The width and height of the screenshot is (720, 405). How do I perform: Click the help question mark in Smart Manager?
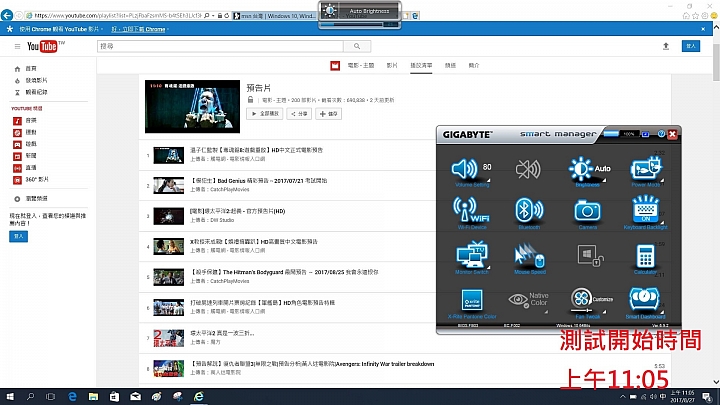pyautogui.click(x=661, y=134)
